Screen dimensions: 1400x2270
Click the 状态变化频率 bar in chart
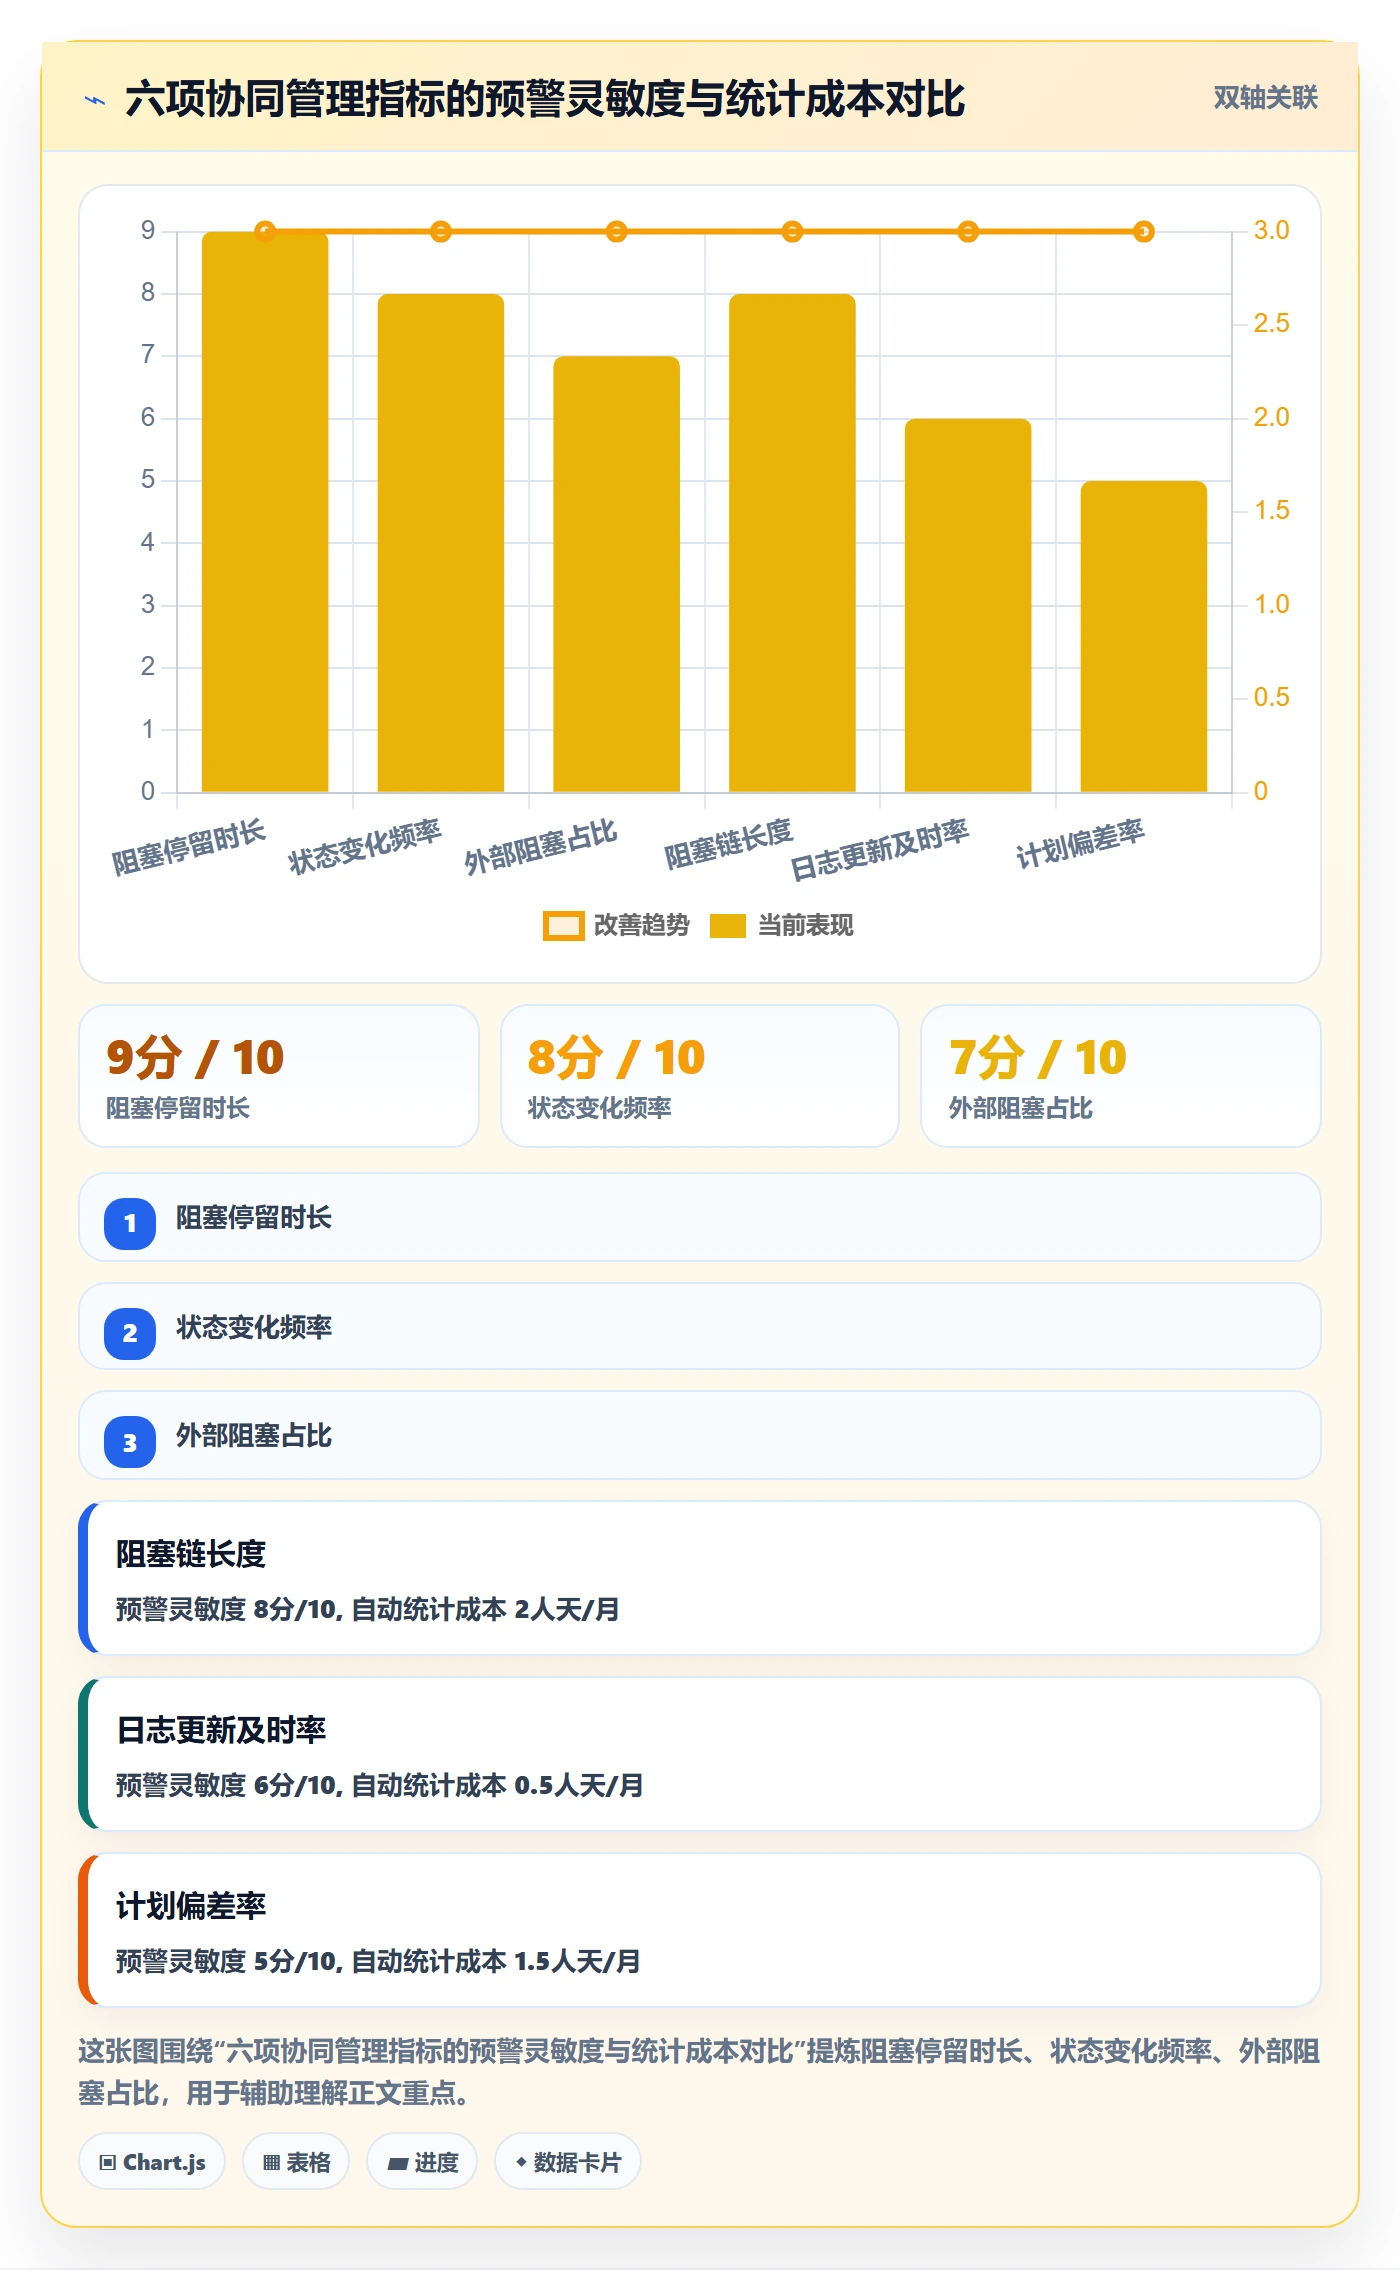(441, 543)
